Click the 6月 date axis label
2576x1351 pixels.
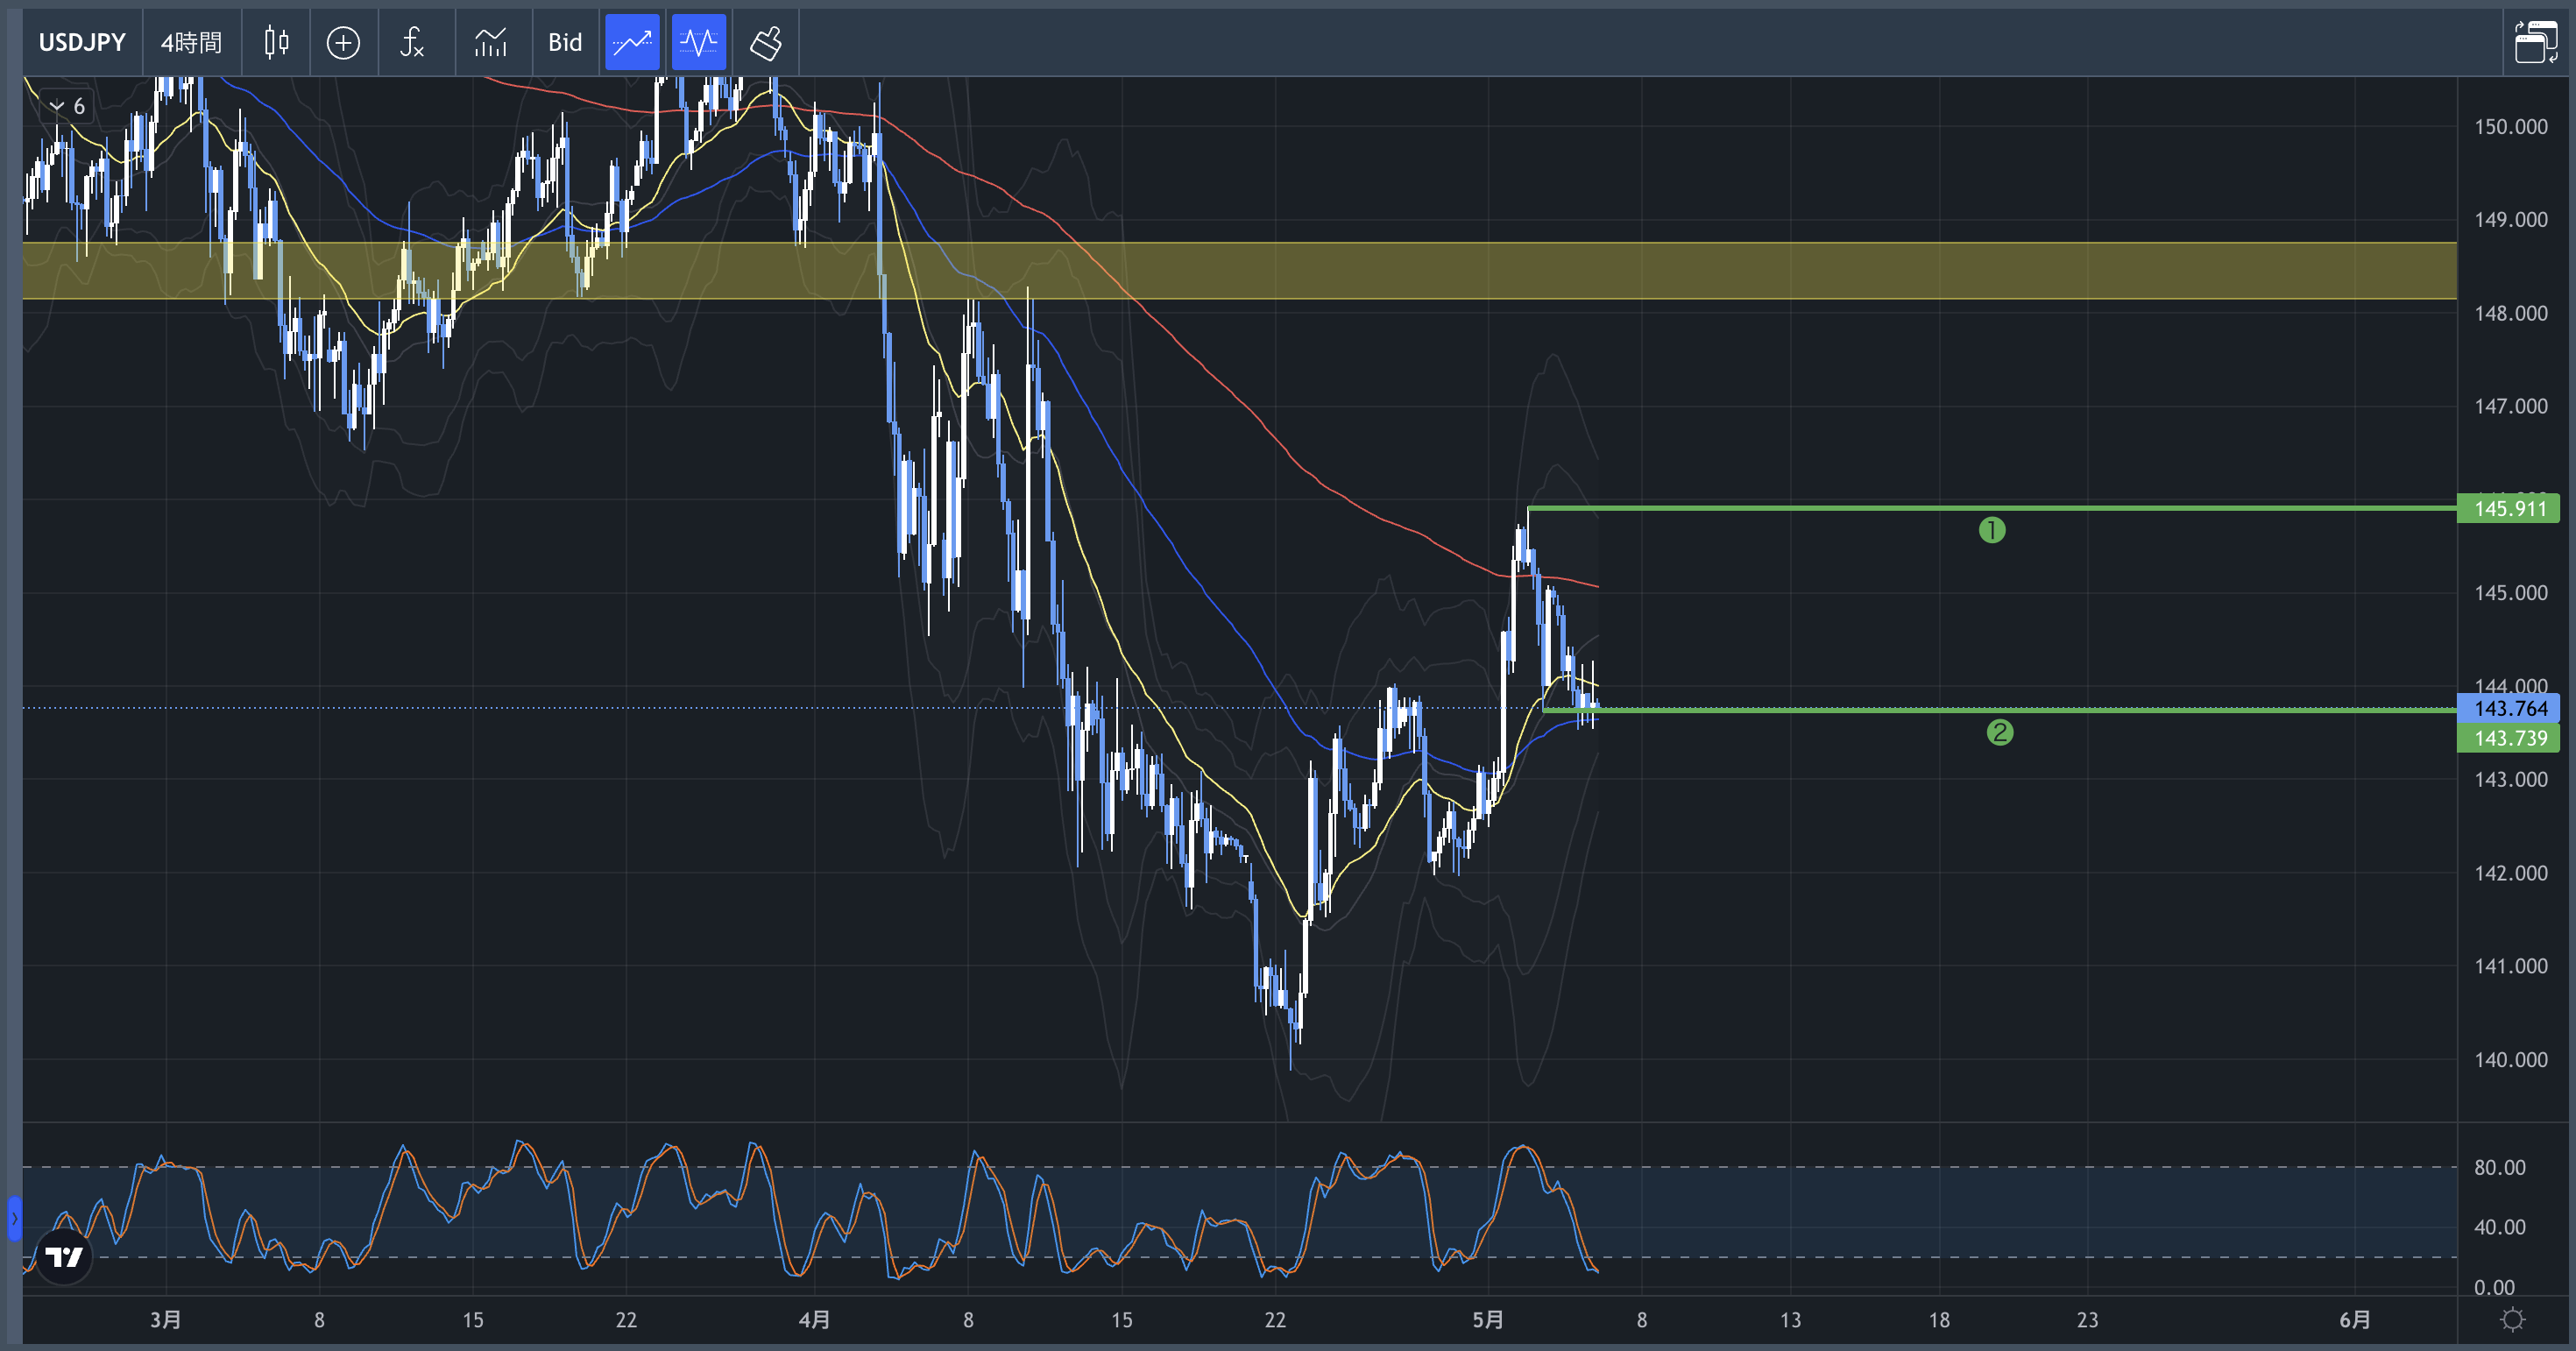(2354, 1320)
